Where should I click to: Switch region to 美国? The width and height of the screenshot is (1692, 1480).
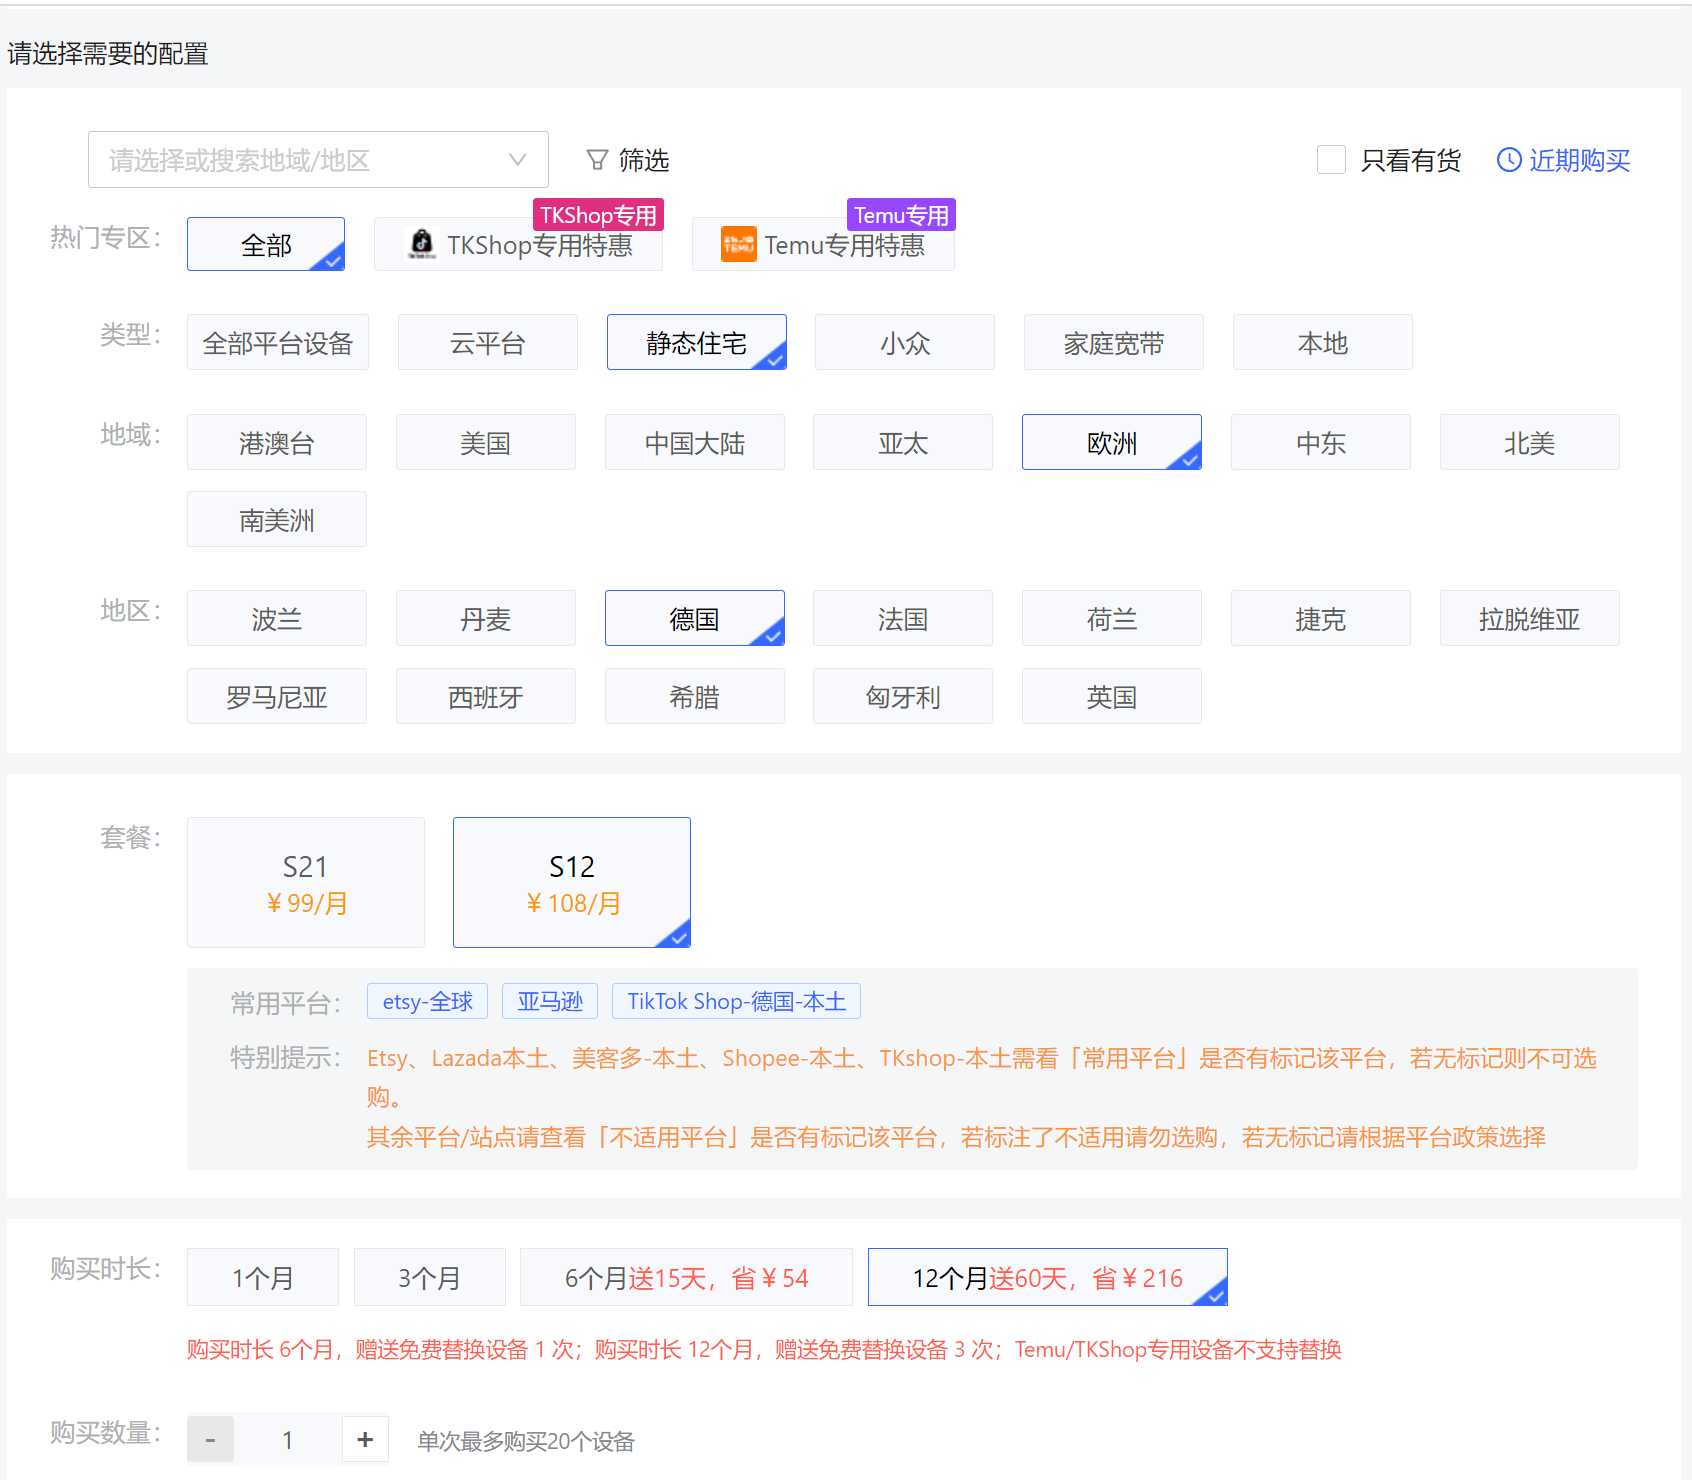(x=485, y=443)
